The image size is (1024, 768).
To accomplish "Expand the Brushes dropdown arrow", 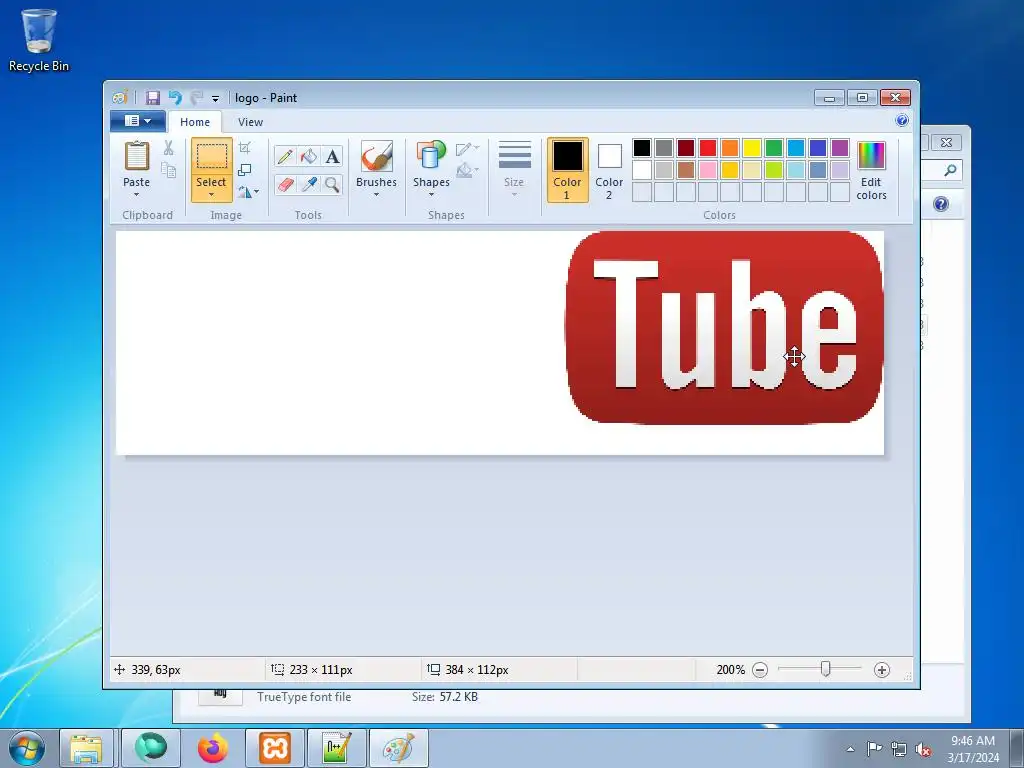I will tap(376, 195).
